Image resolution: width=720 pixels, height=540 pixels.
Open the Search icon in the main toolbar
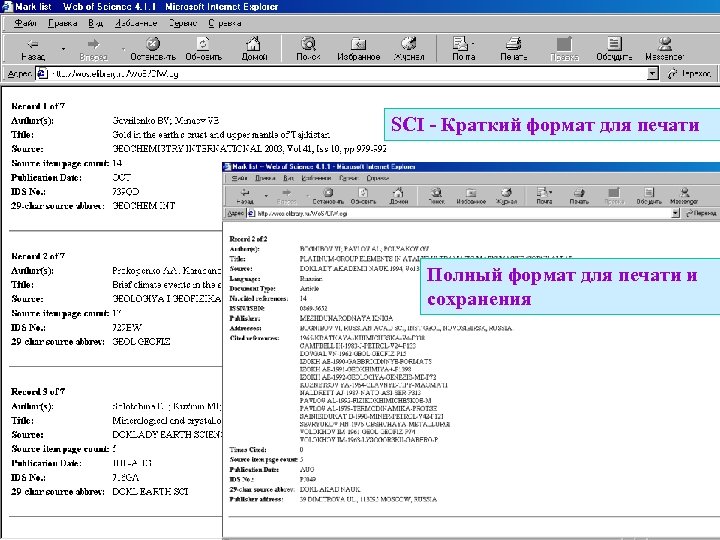(x=308, y=44)
